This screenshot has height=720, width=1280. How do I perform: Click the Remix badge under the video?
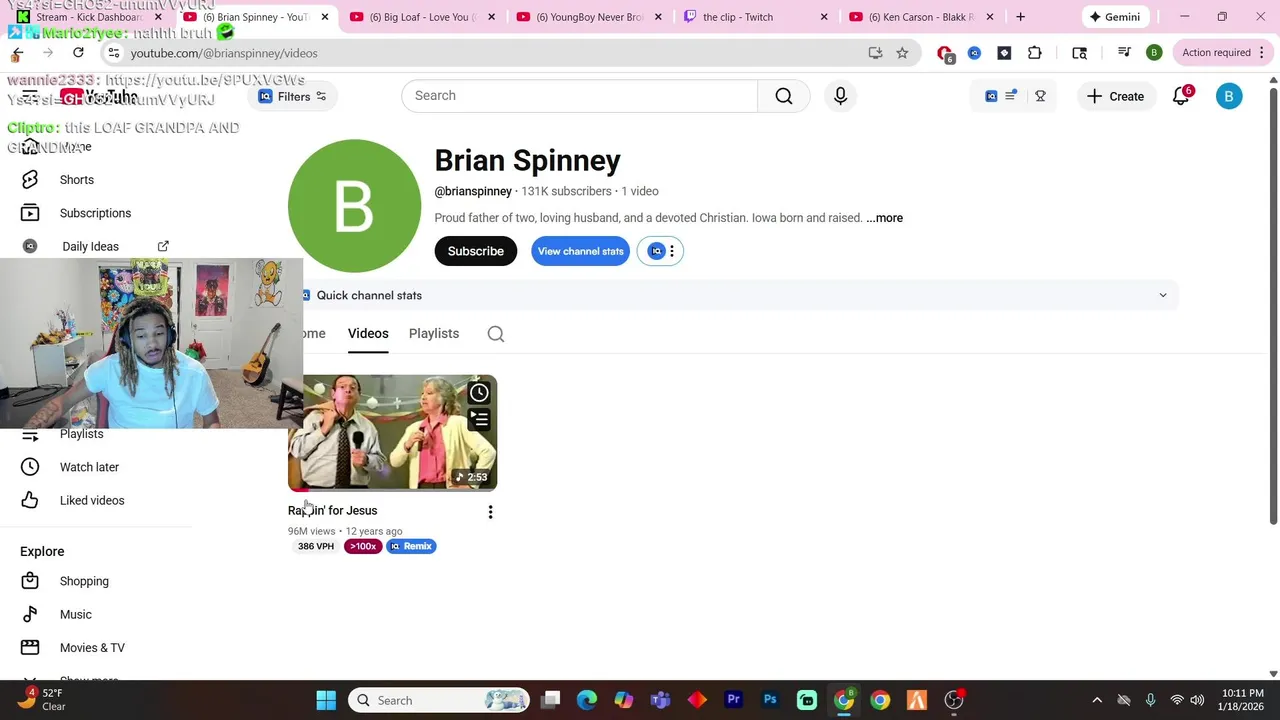pyautogui.click(x=412, y=546)
